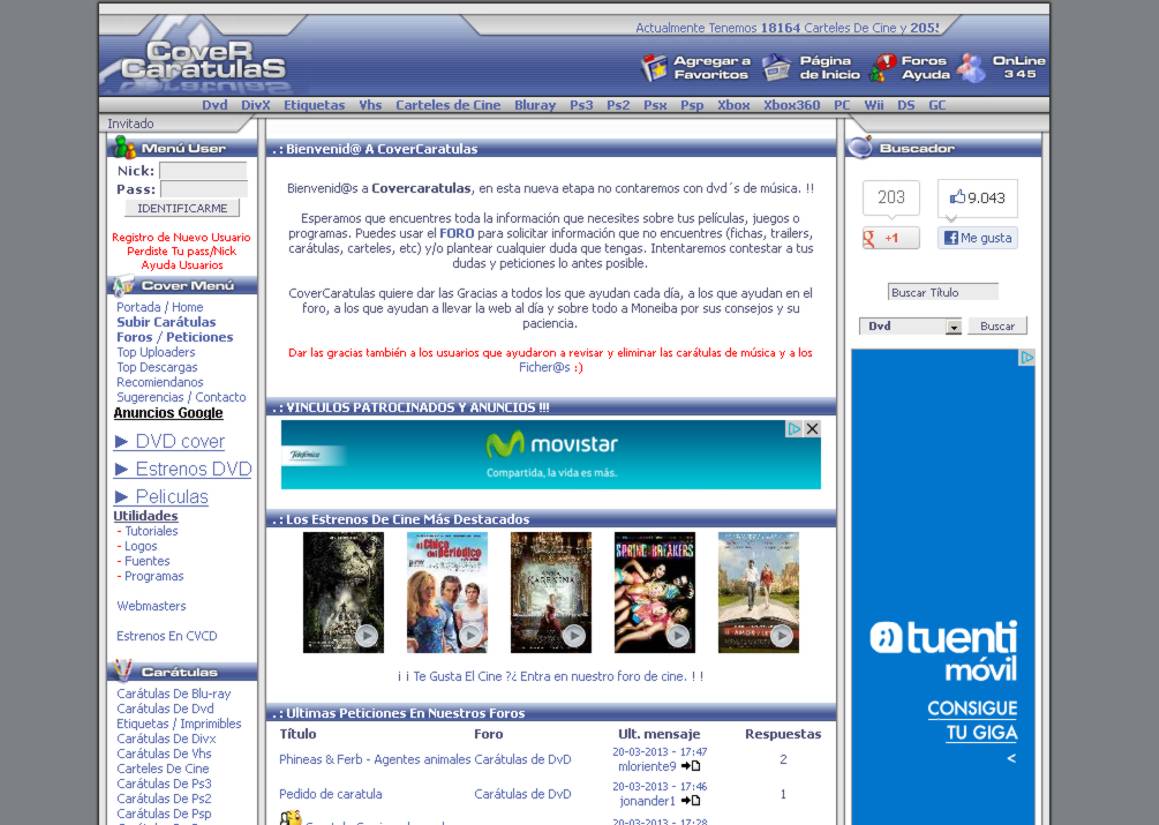Go to last message icon beside jonander1
This screenshot has height=825, width=1159.
(x=691, y=801)
